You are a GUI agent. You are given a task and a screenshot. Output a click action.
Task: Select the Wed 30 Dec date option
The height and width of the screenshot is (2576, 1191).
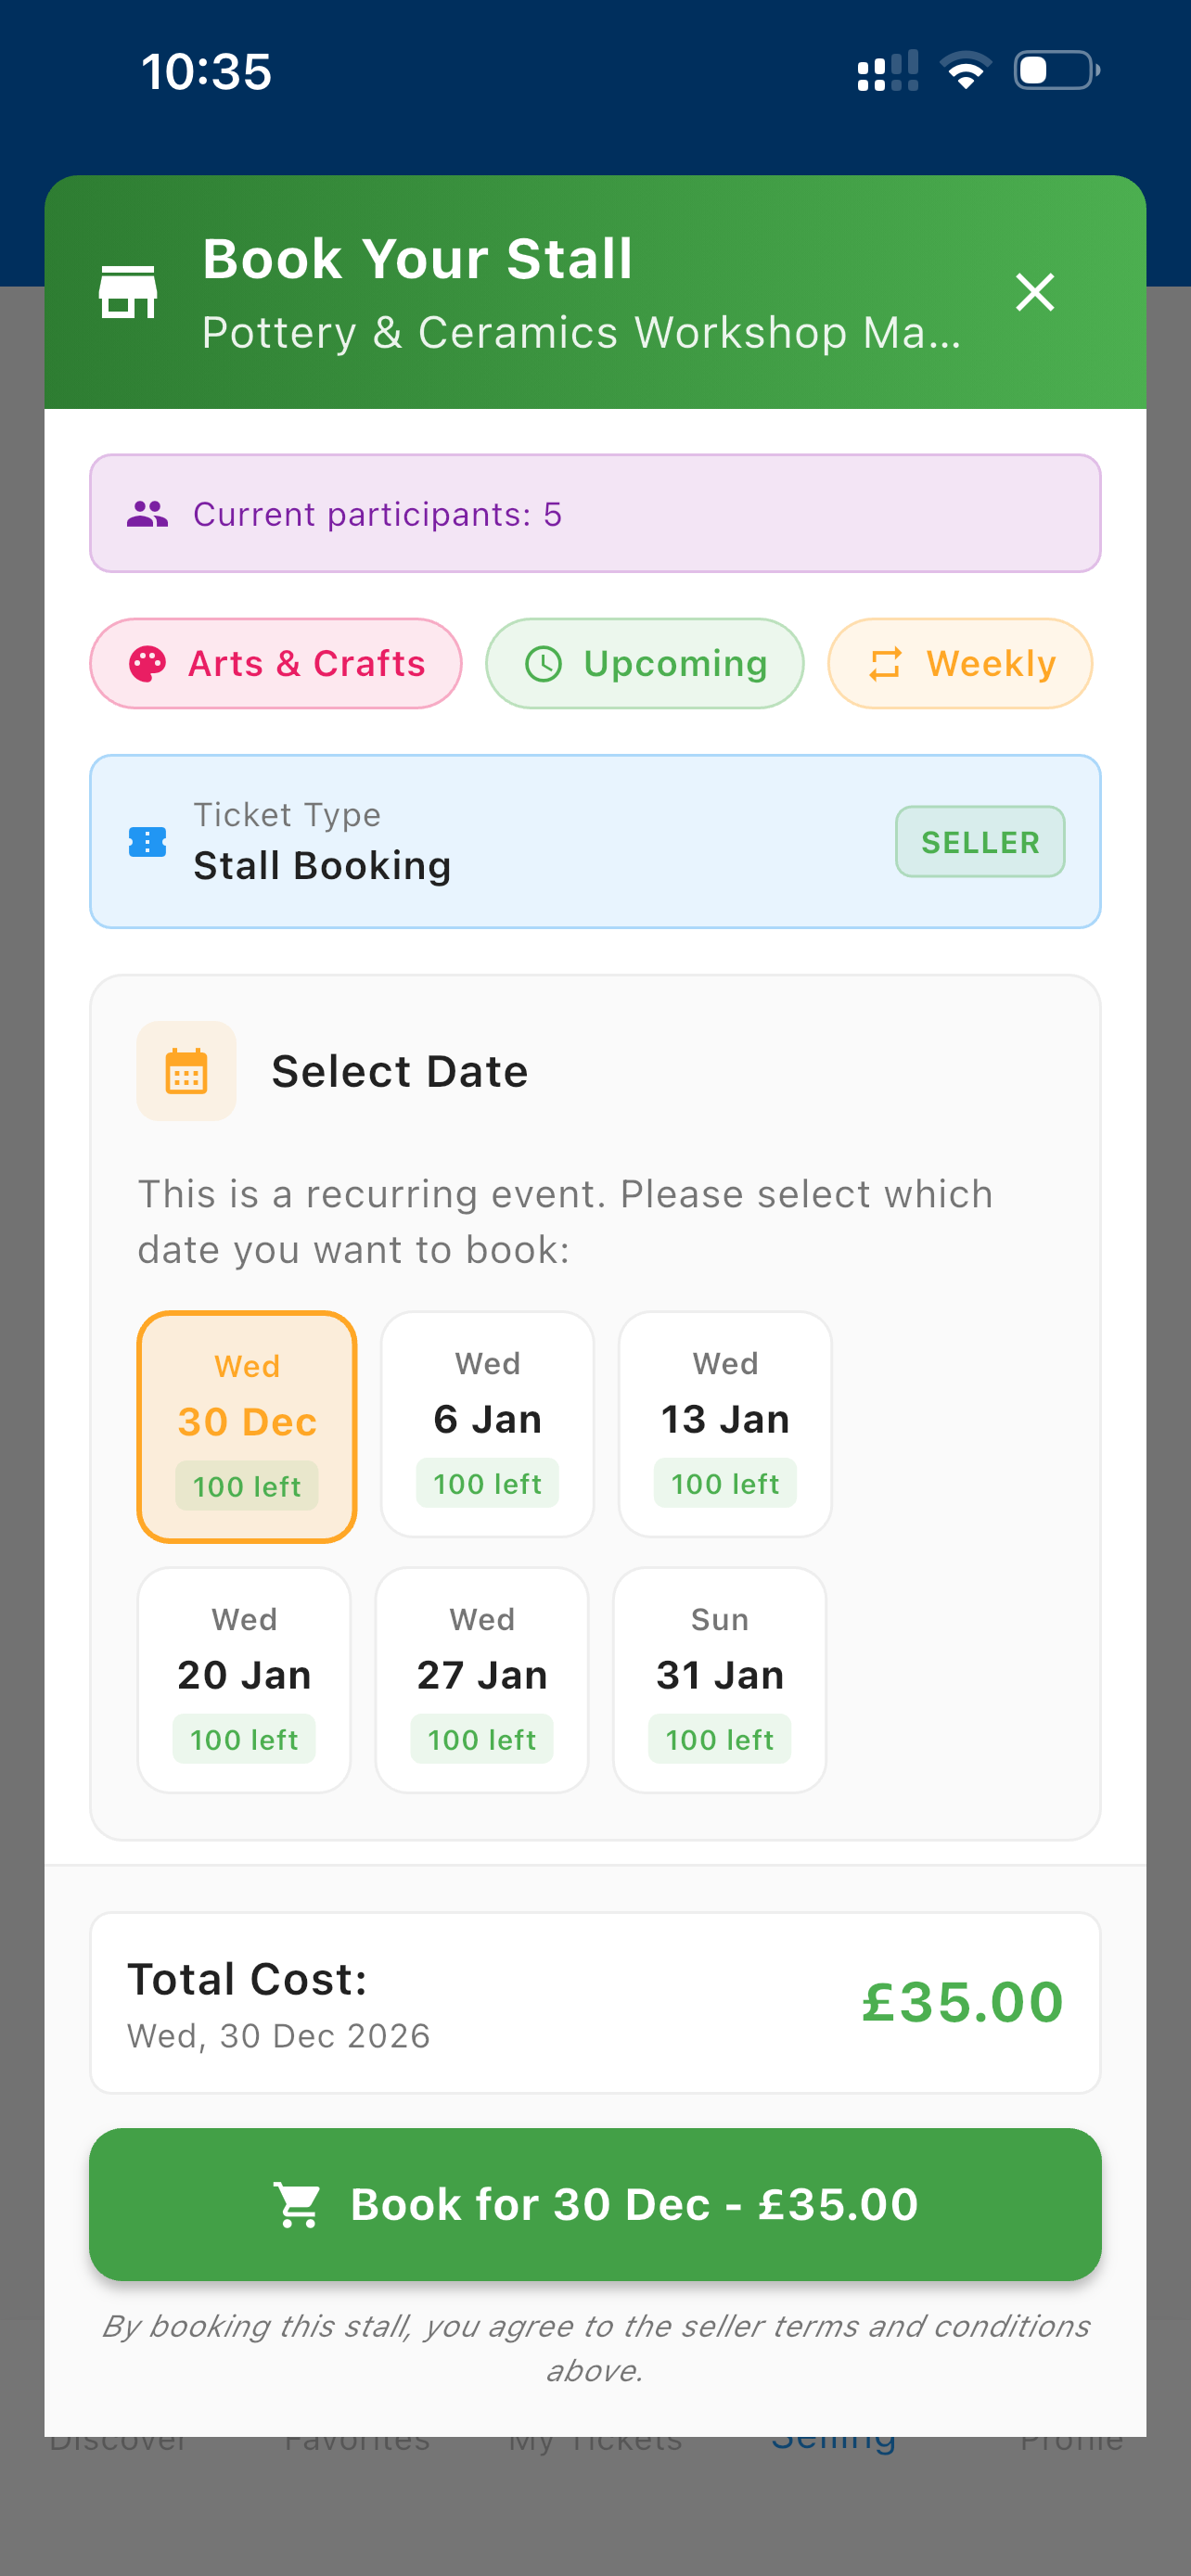(247, 1427)
